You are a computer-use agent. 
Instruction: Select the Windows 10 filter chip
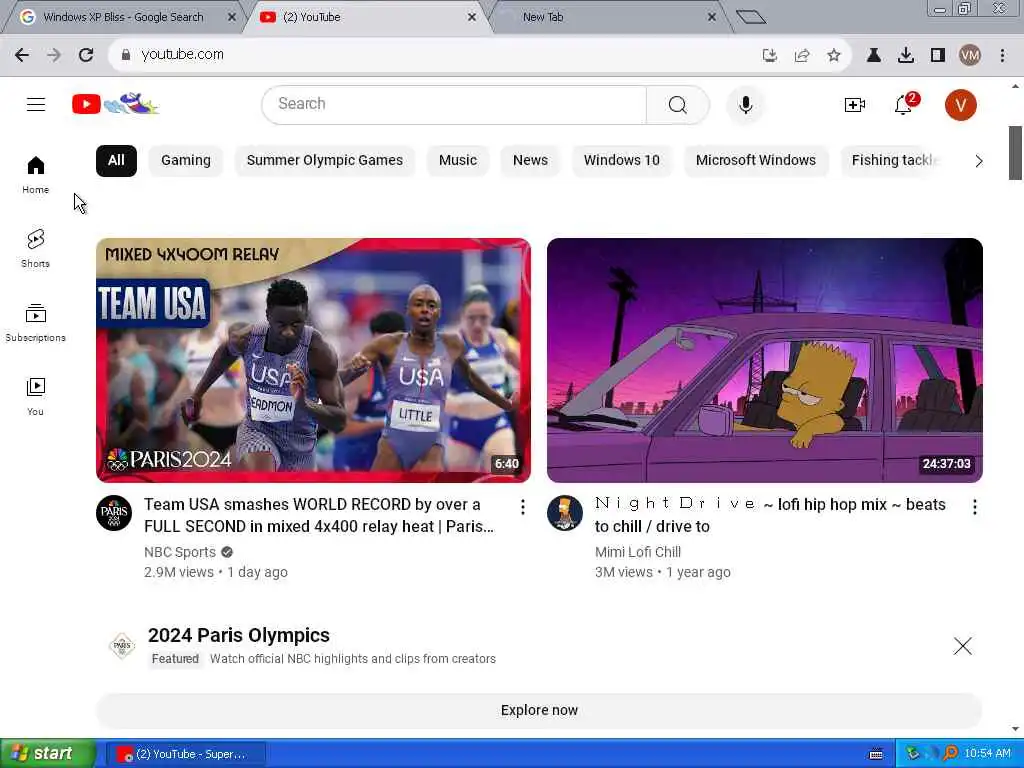(x=622, y=161)
